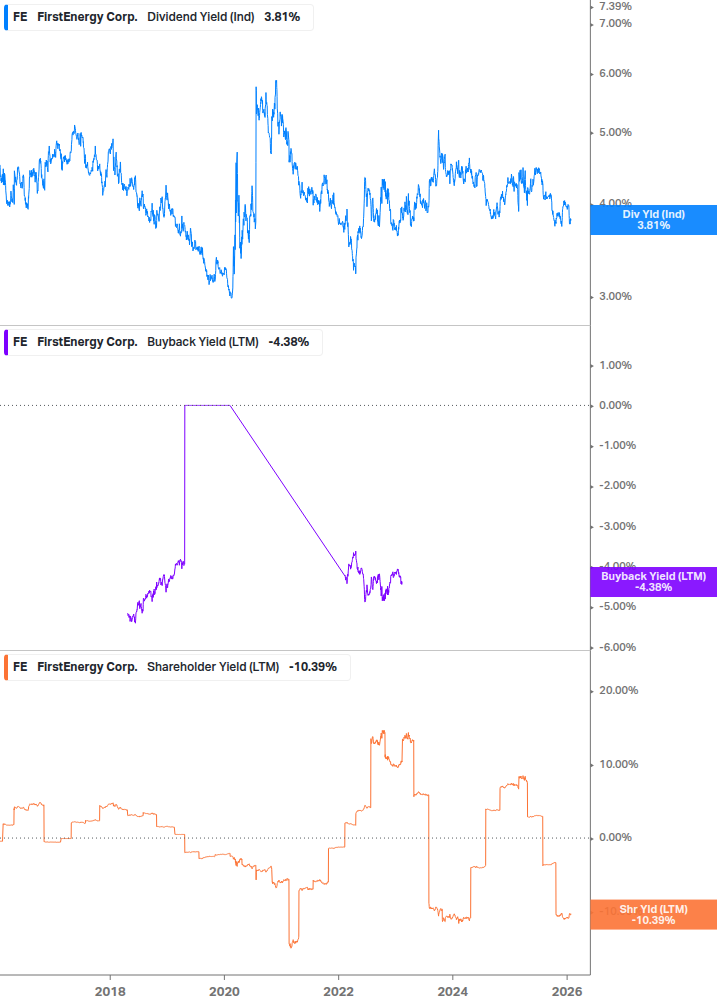Click the 1.00% axis value in buyback chart
The width and height of the screenshot is (717, 1005).
pos(615,365)
